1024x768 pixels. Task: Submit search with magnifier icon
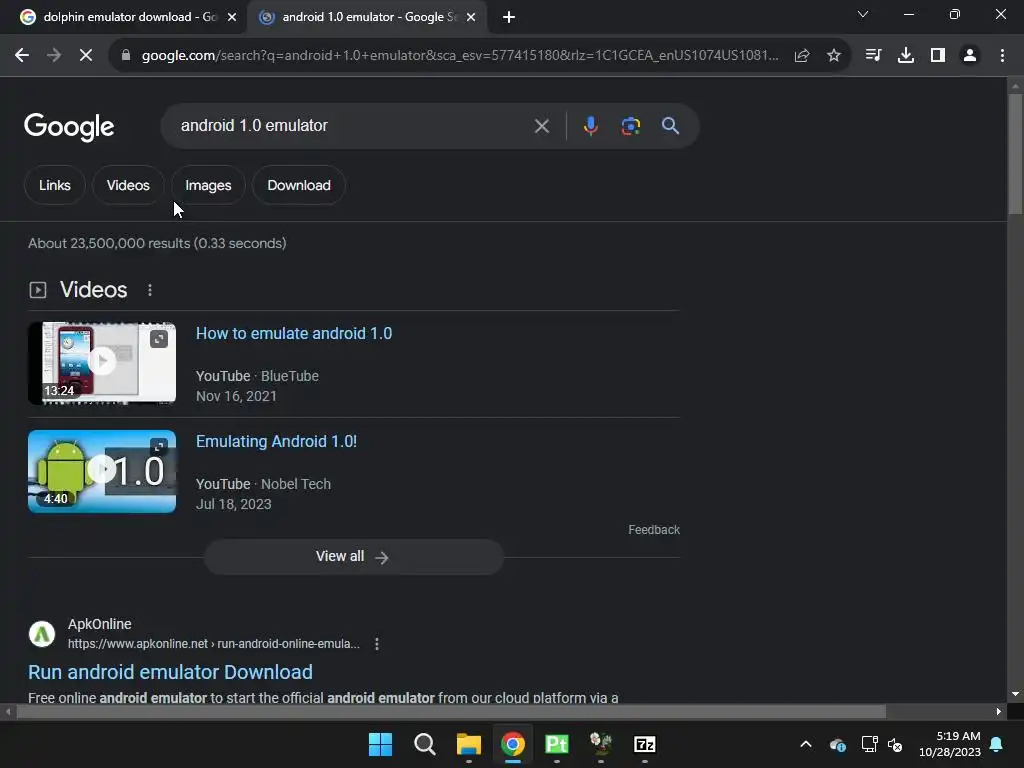[670, 126]
